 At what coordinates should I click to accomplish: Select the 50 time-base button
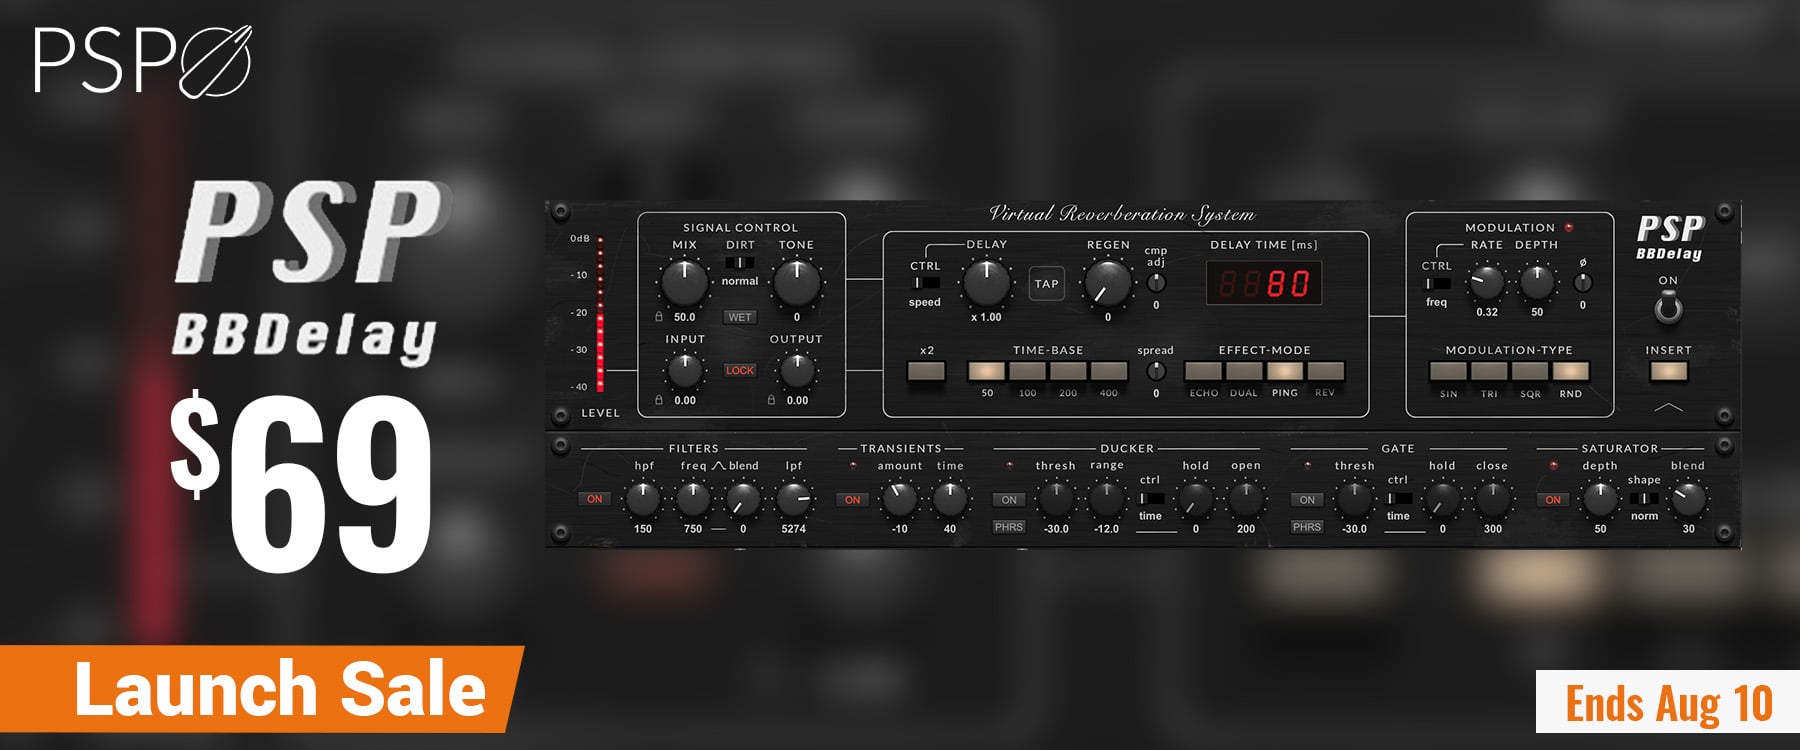(986, 372)
